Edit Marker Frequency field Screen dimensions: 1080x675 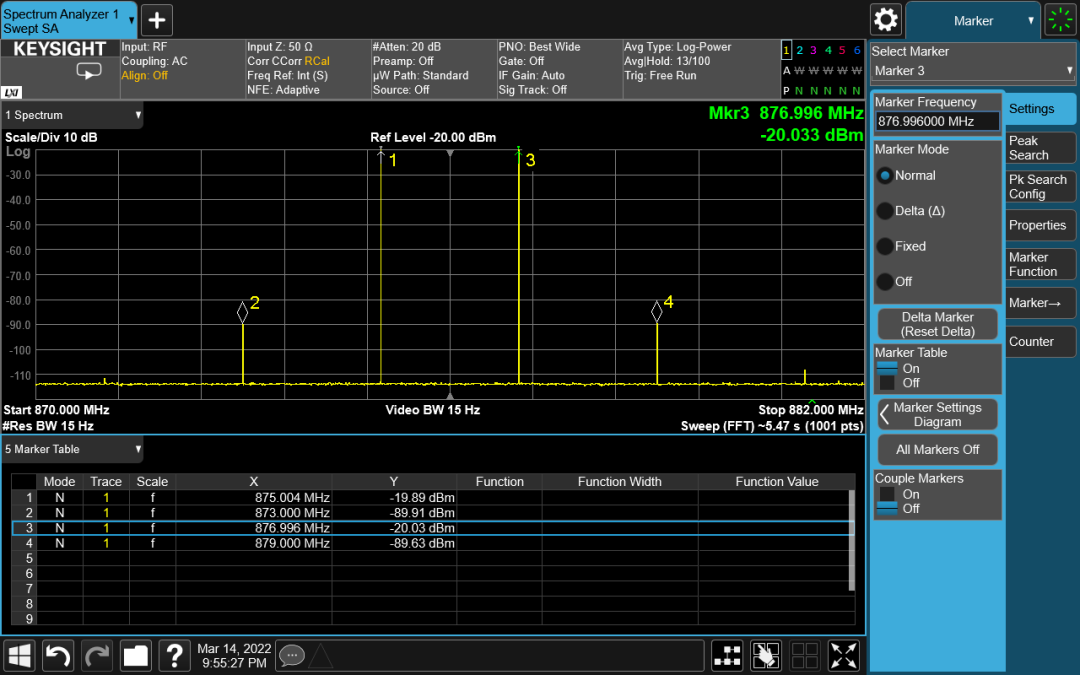(937, 121)
